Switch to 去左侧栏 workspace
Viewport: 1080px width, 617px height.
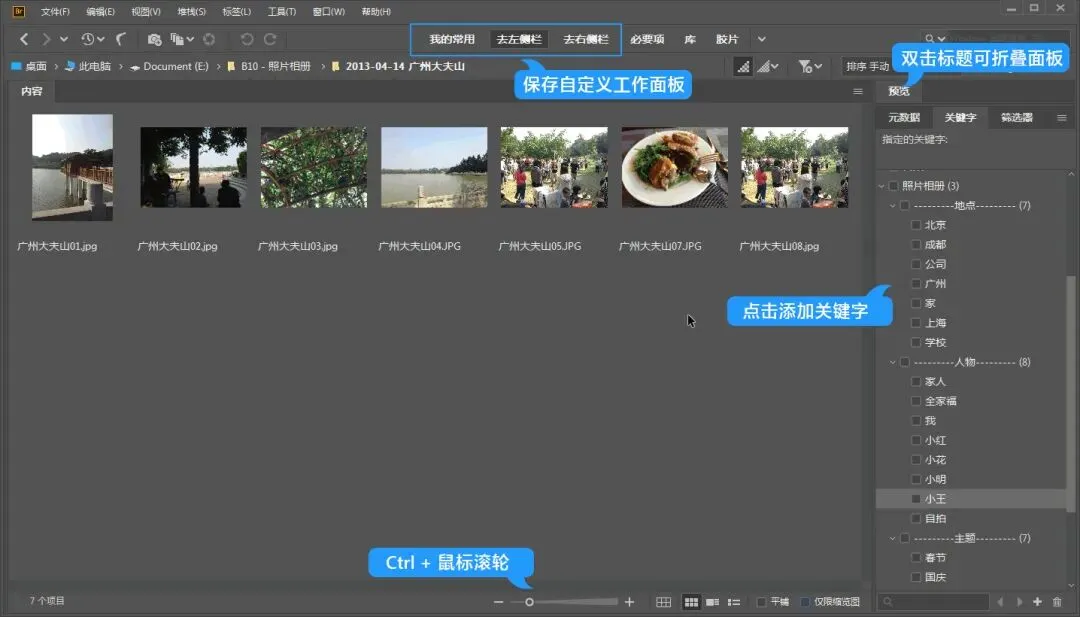click(x=519, y=39)
